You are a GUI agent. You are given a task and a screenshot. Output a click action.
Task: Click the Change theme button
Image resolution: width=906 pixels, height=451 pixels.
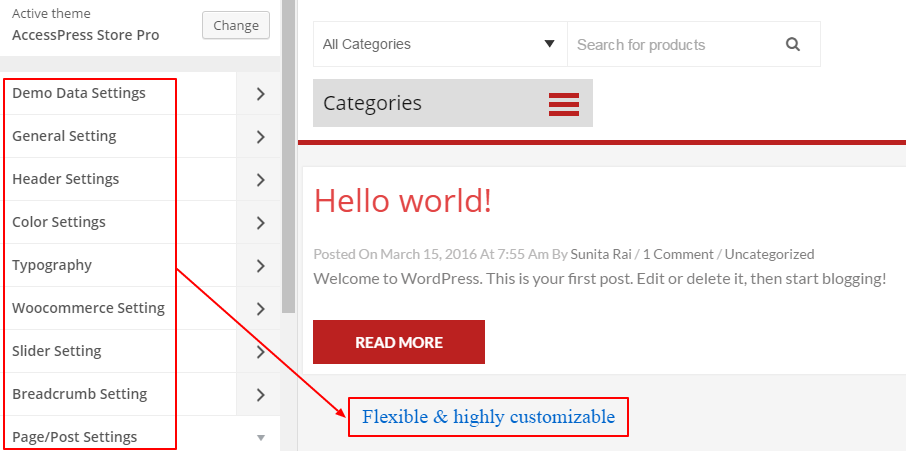coord(236,26)
